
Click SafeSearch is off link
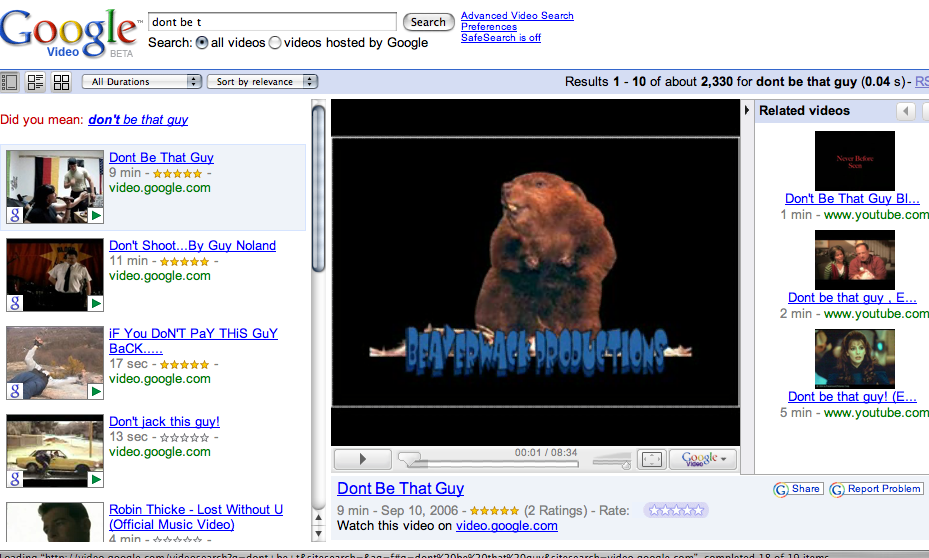coord(501,38)
